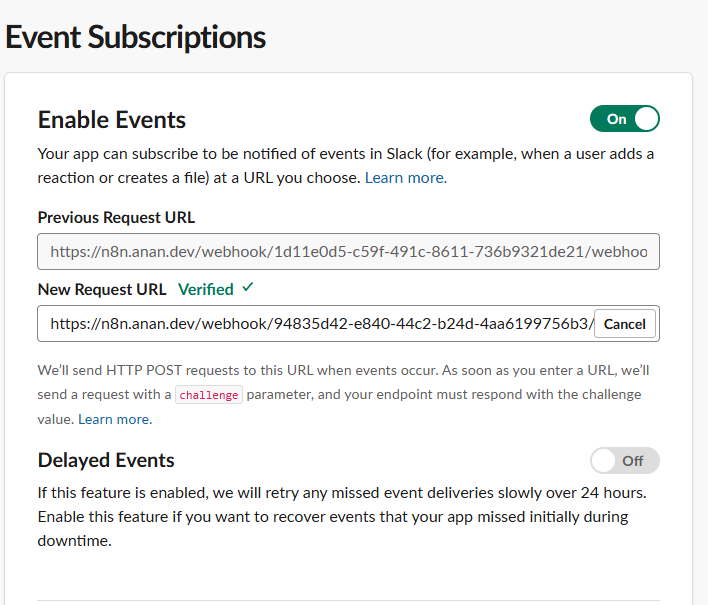Click the Off label inside the grey switch
Screen dimensions: 708x605
point(633,461)
